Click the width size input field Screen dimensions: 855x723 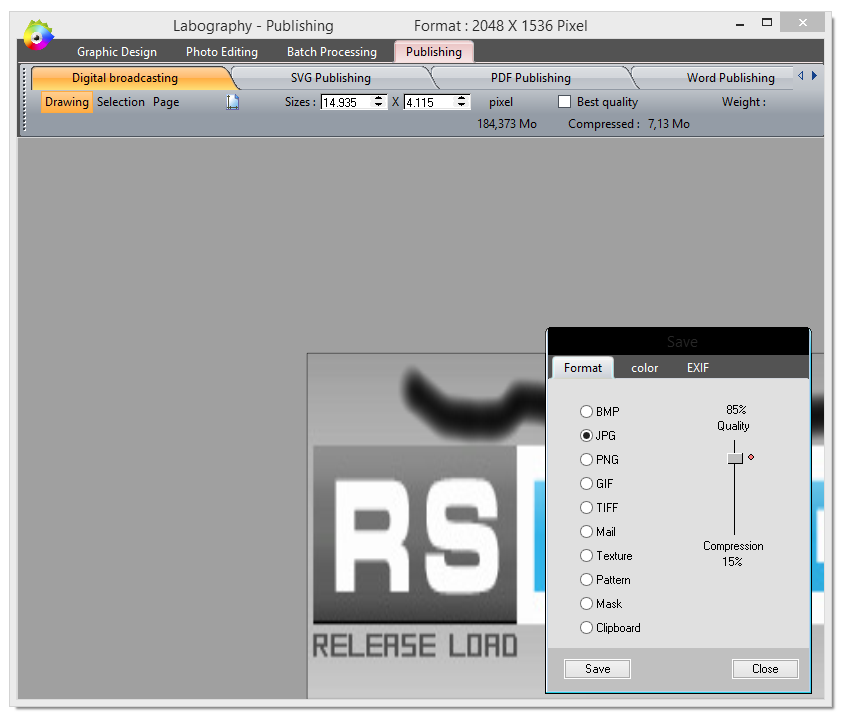tap(347, 102)
